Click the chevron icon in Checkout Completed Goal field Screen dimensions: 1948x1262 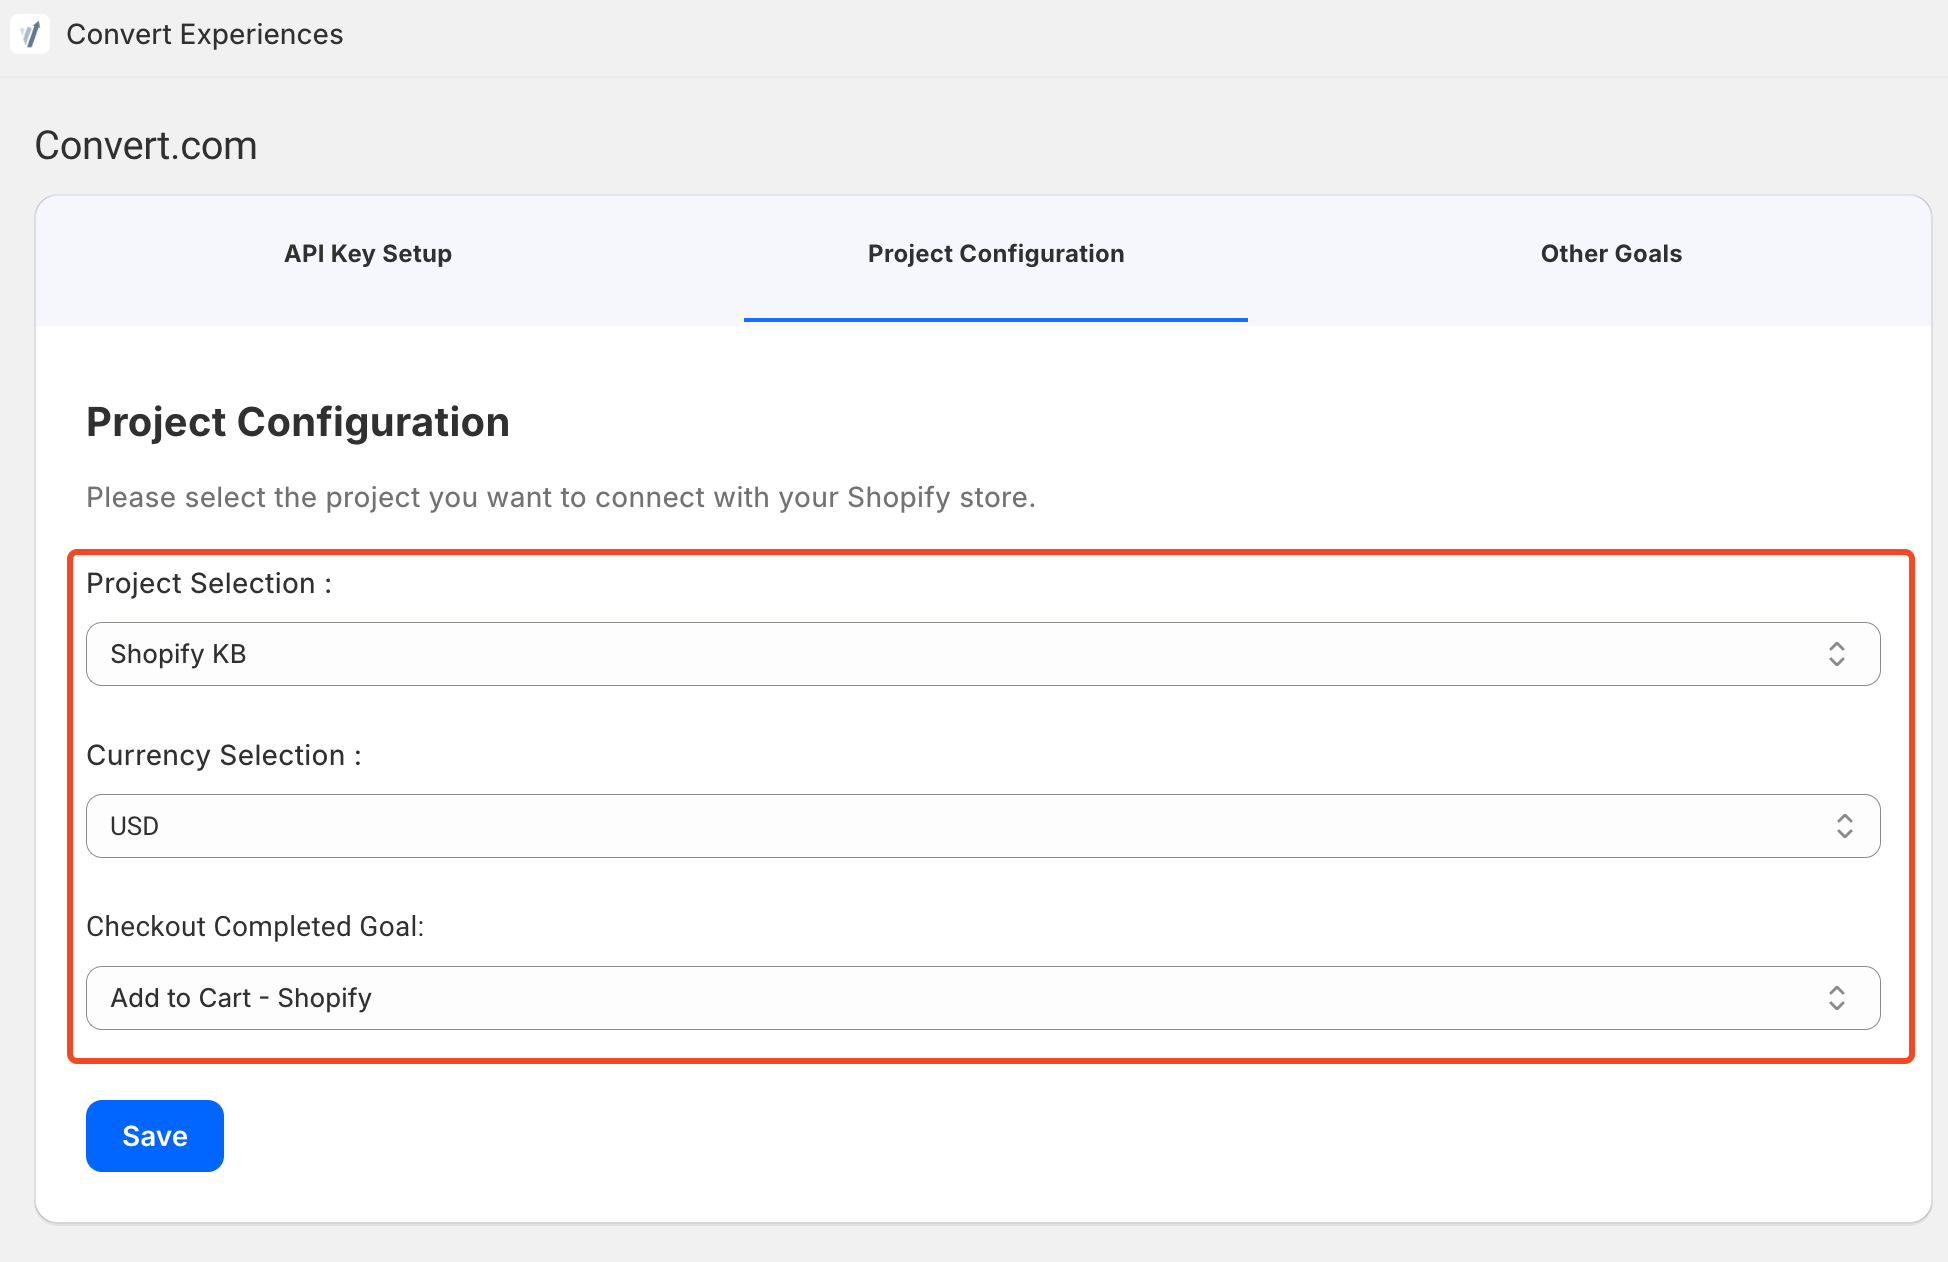1836,998
